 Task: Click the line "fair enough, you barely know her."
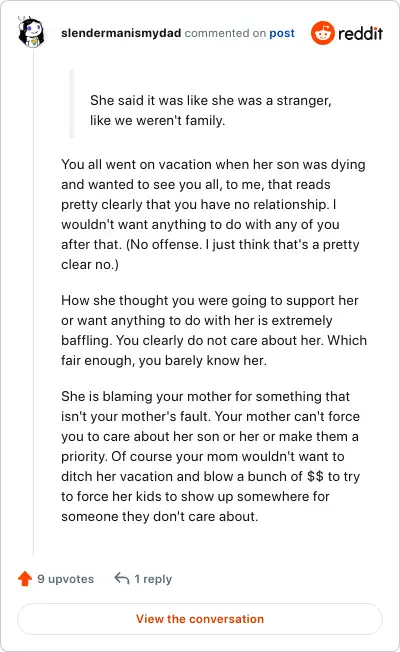pos(164,360)
